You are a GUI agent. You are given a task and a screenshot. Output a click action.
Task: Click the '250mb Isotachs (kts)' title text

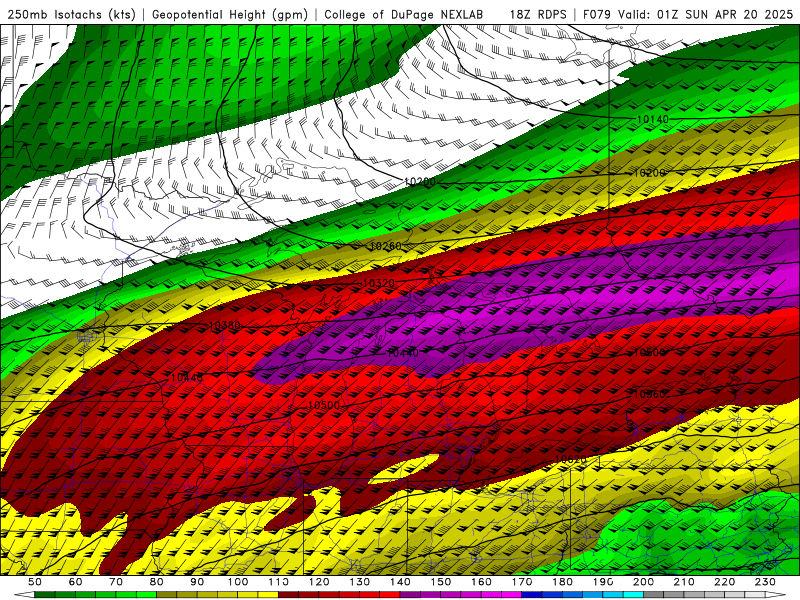click(71, 14)
